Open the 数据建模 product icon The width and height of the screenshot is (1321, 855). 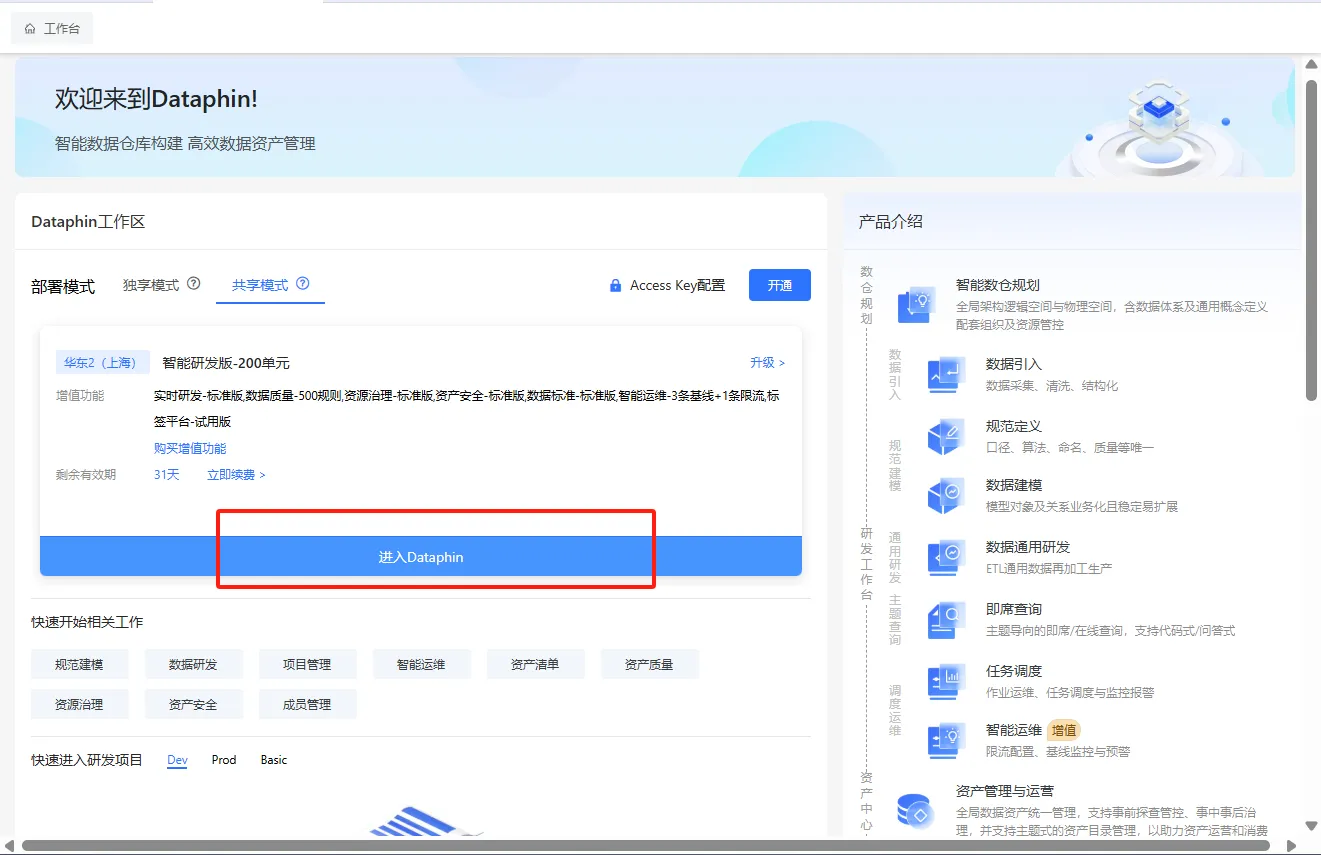click(x=946, y=495)
